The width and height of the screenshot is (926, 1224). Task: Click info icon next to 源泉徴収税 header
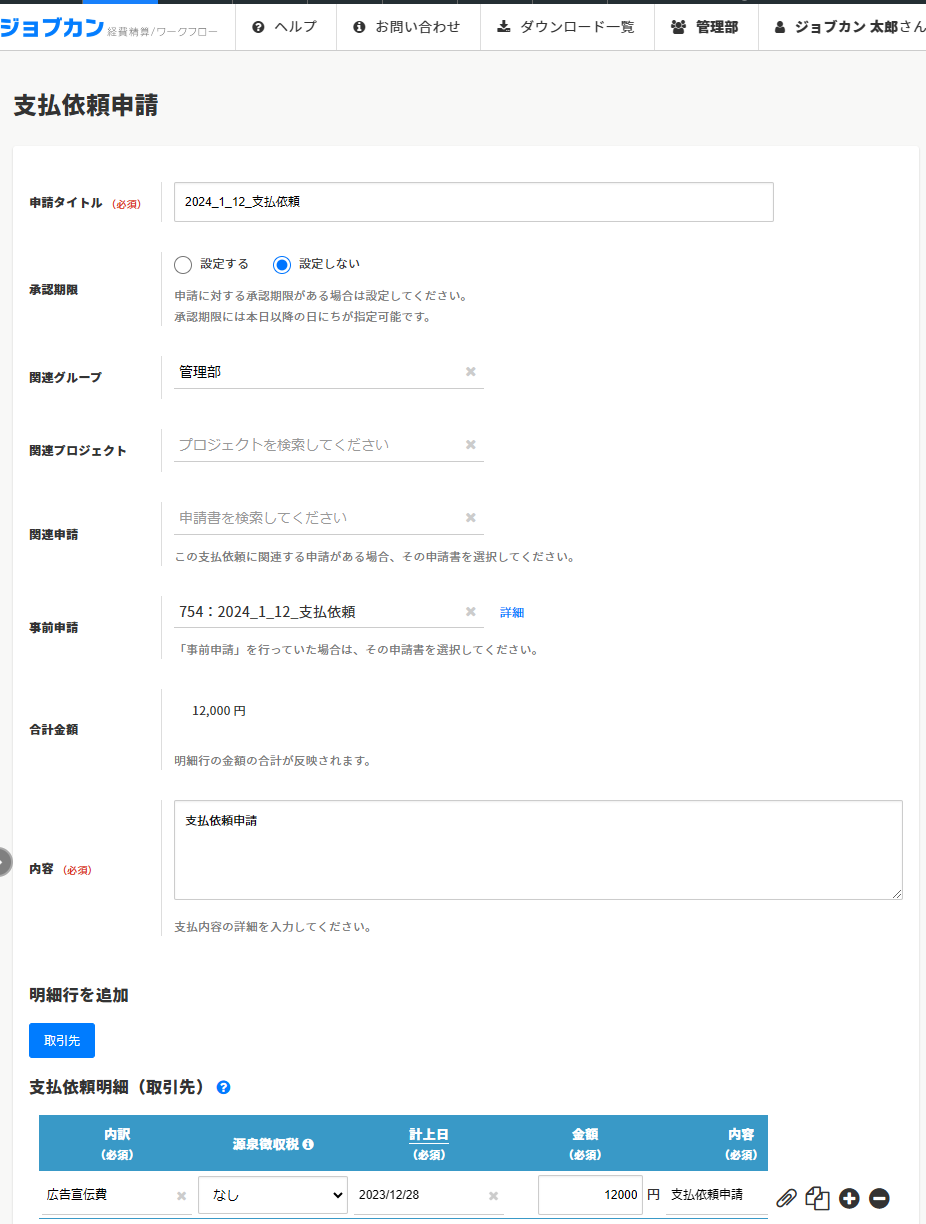(x=309, y=1144)
